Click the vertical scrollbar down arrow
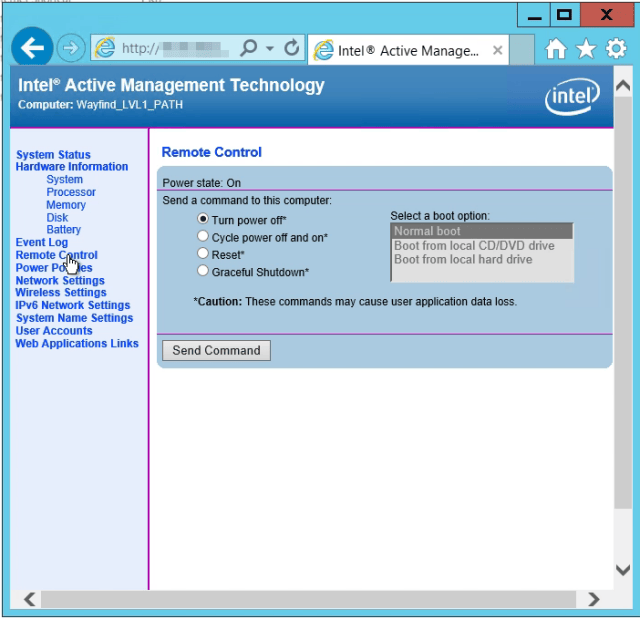This screenshot has width=640, height=619. click(623, 570)
